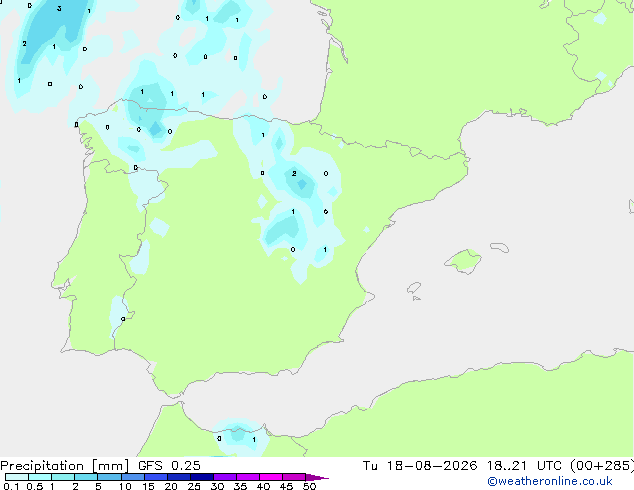
Task: Click the 1–2 mm legend swatch
Action: pos(63,477)
